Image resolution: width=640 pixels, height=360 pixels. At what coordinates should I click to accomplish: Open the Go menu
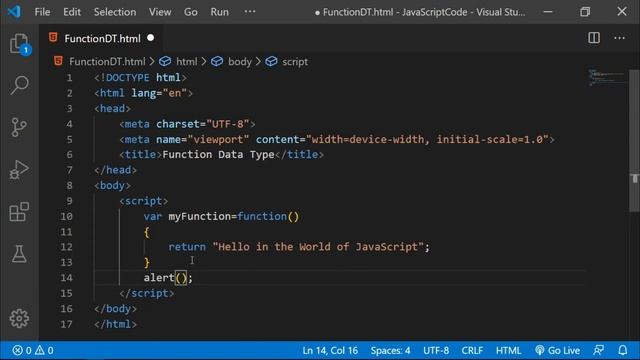click(x=191, y=12)
